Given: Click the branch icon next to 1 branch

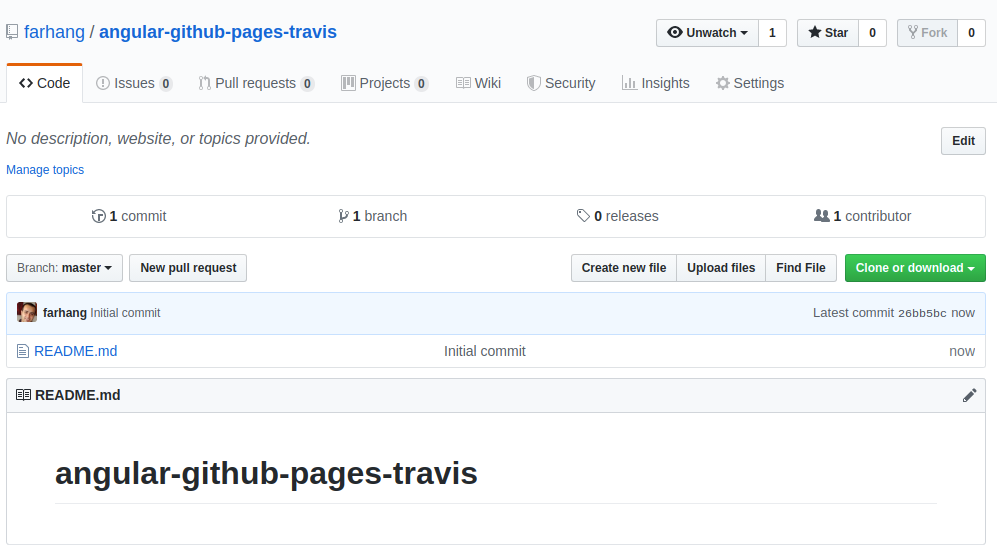Looking at the screenshot, I should (x=343, y=216).
